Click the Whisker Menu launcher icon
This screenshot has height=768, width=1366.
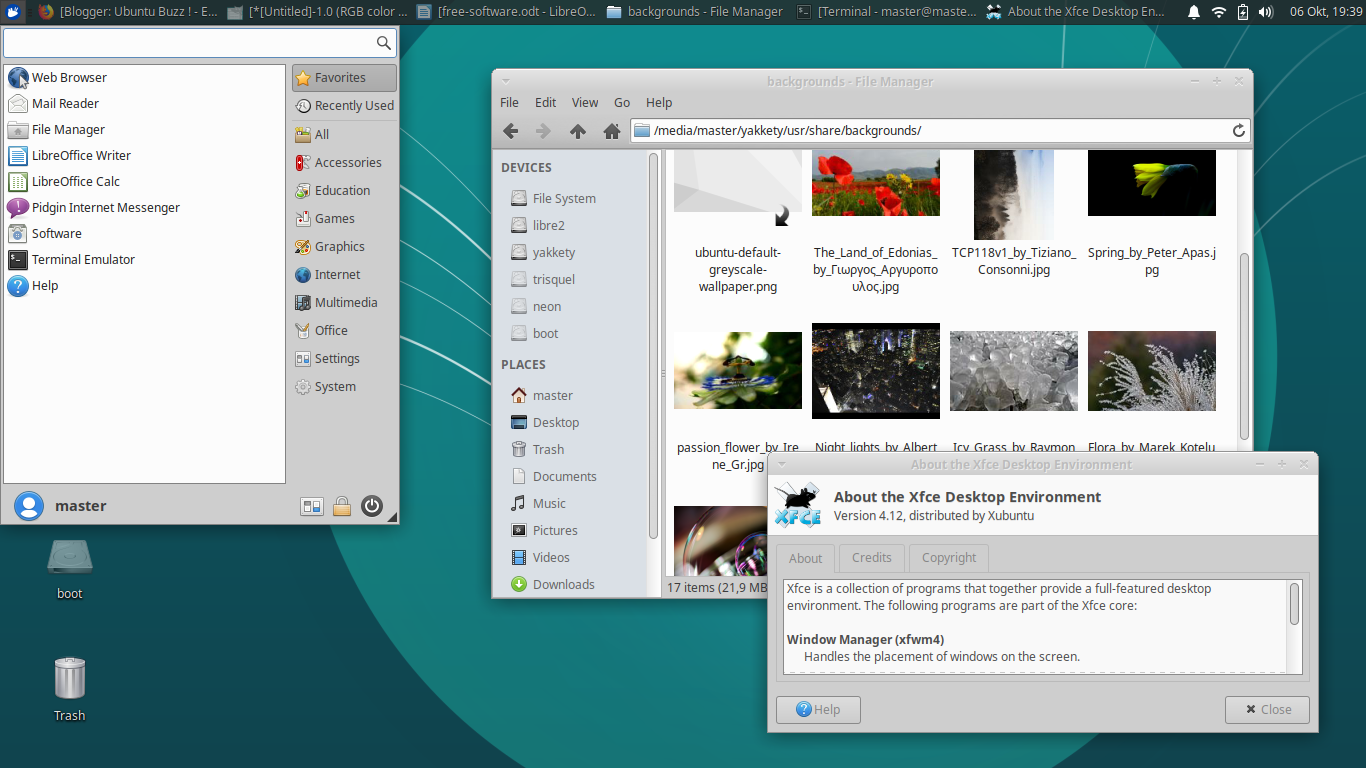(14, 12)
